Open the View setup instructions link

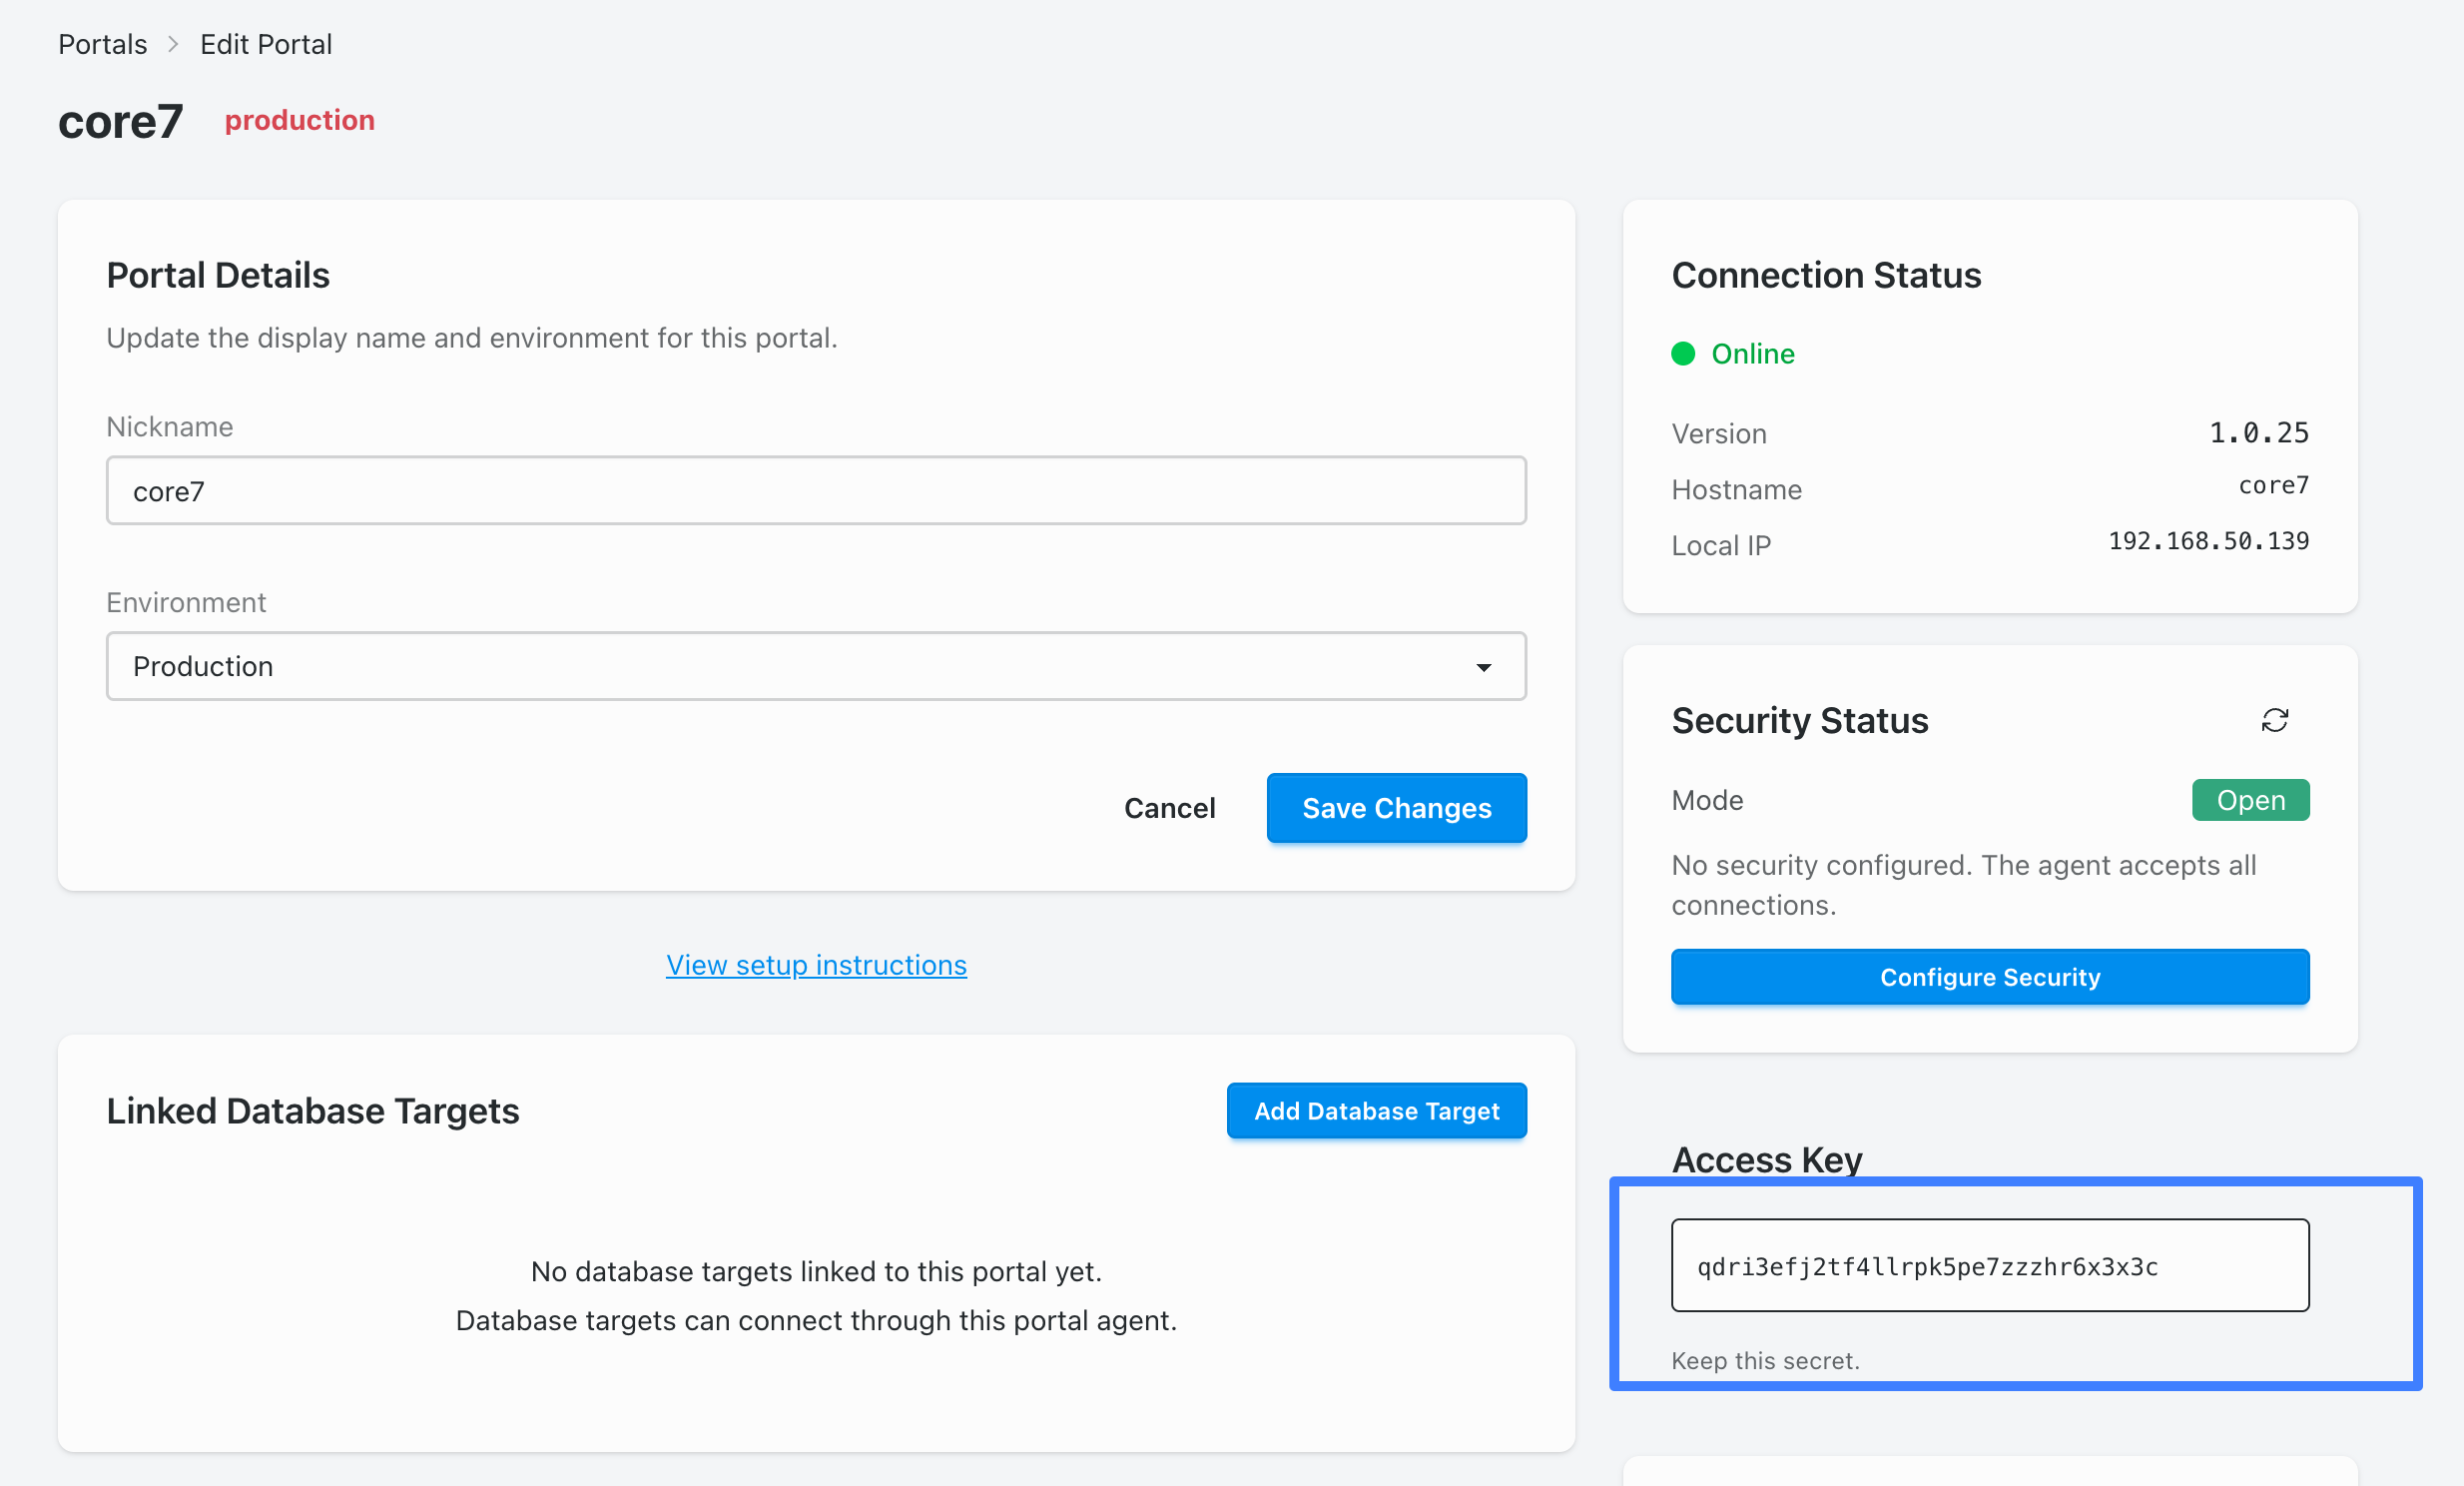pos(815,964)
